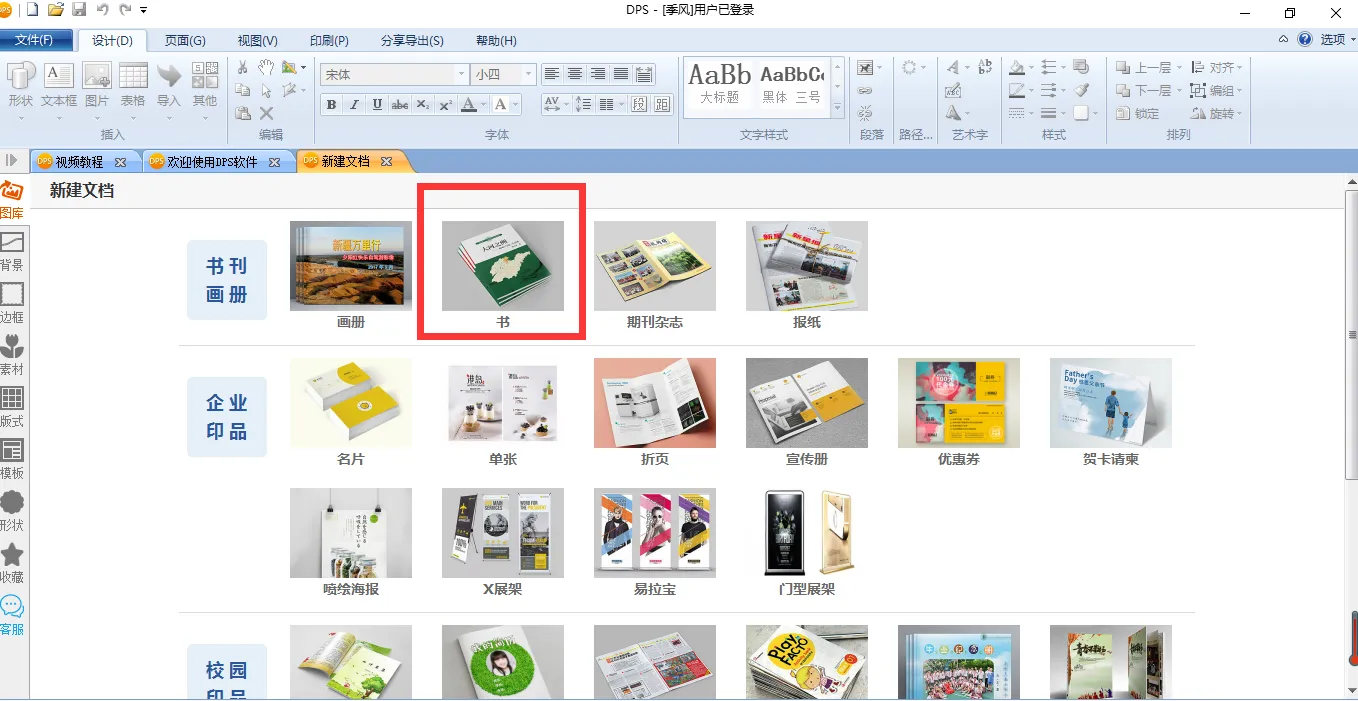Image resolution: width=1358 pixels, height=701 pixels.
Task: Open the 文件(F) menu
Action: 38,40
